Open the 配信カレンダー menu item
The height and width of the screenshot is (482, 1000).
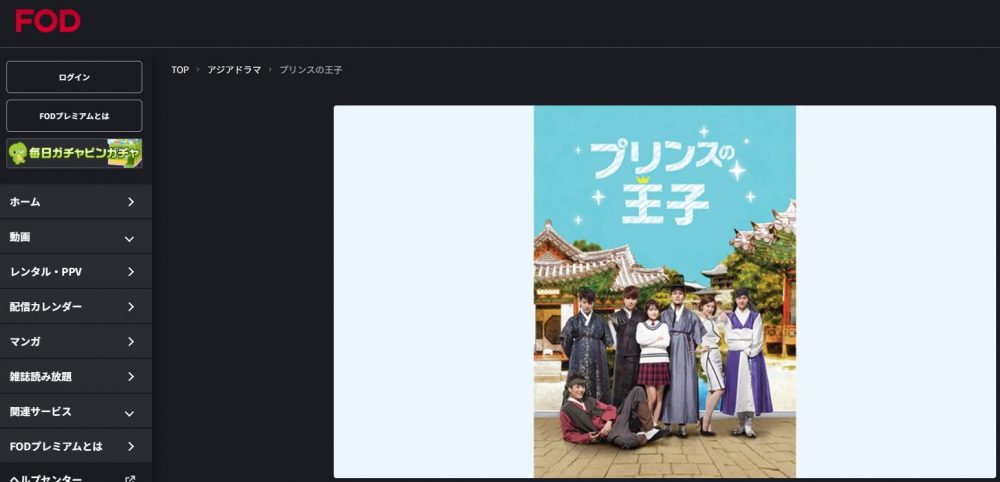[x=76, y=307]
